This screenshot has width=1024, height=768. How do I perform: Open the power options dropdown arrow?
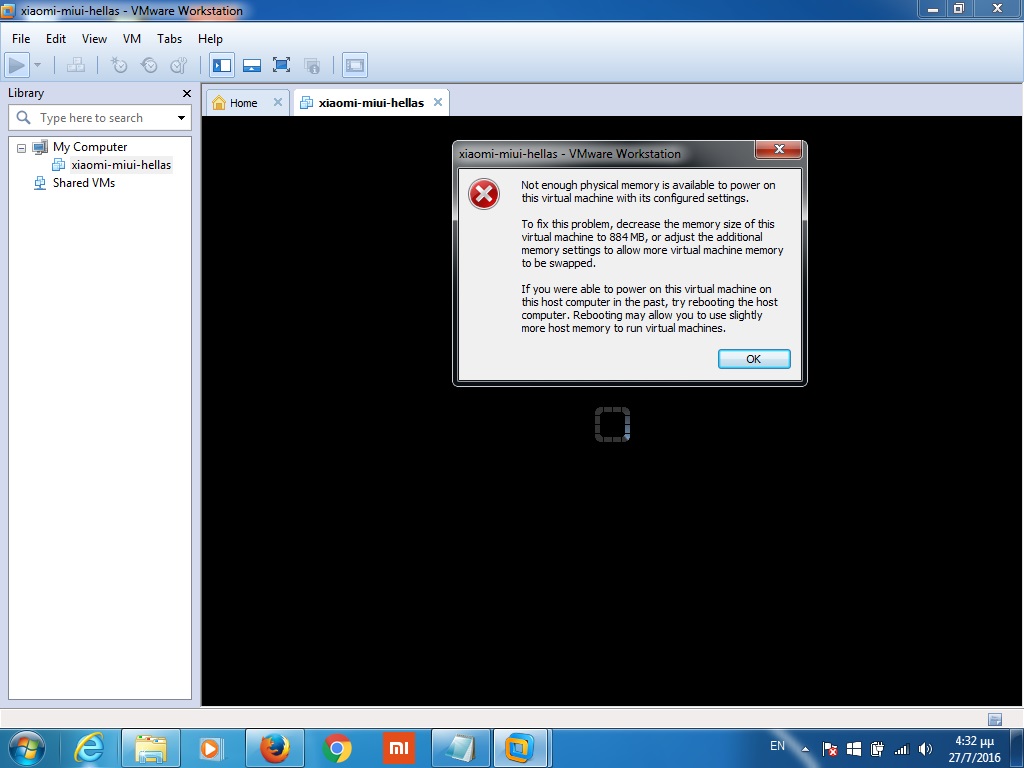(37, 65)
